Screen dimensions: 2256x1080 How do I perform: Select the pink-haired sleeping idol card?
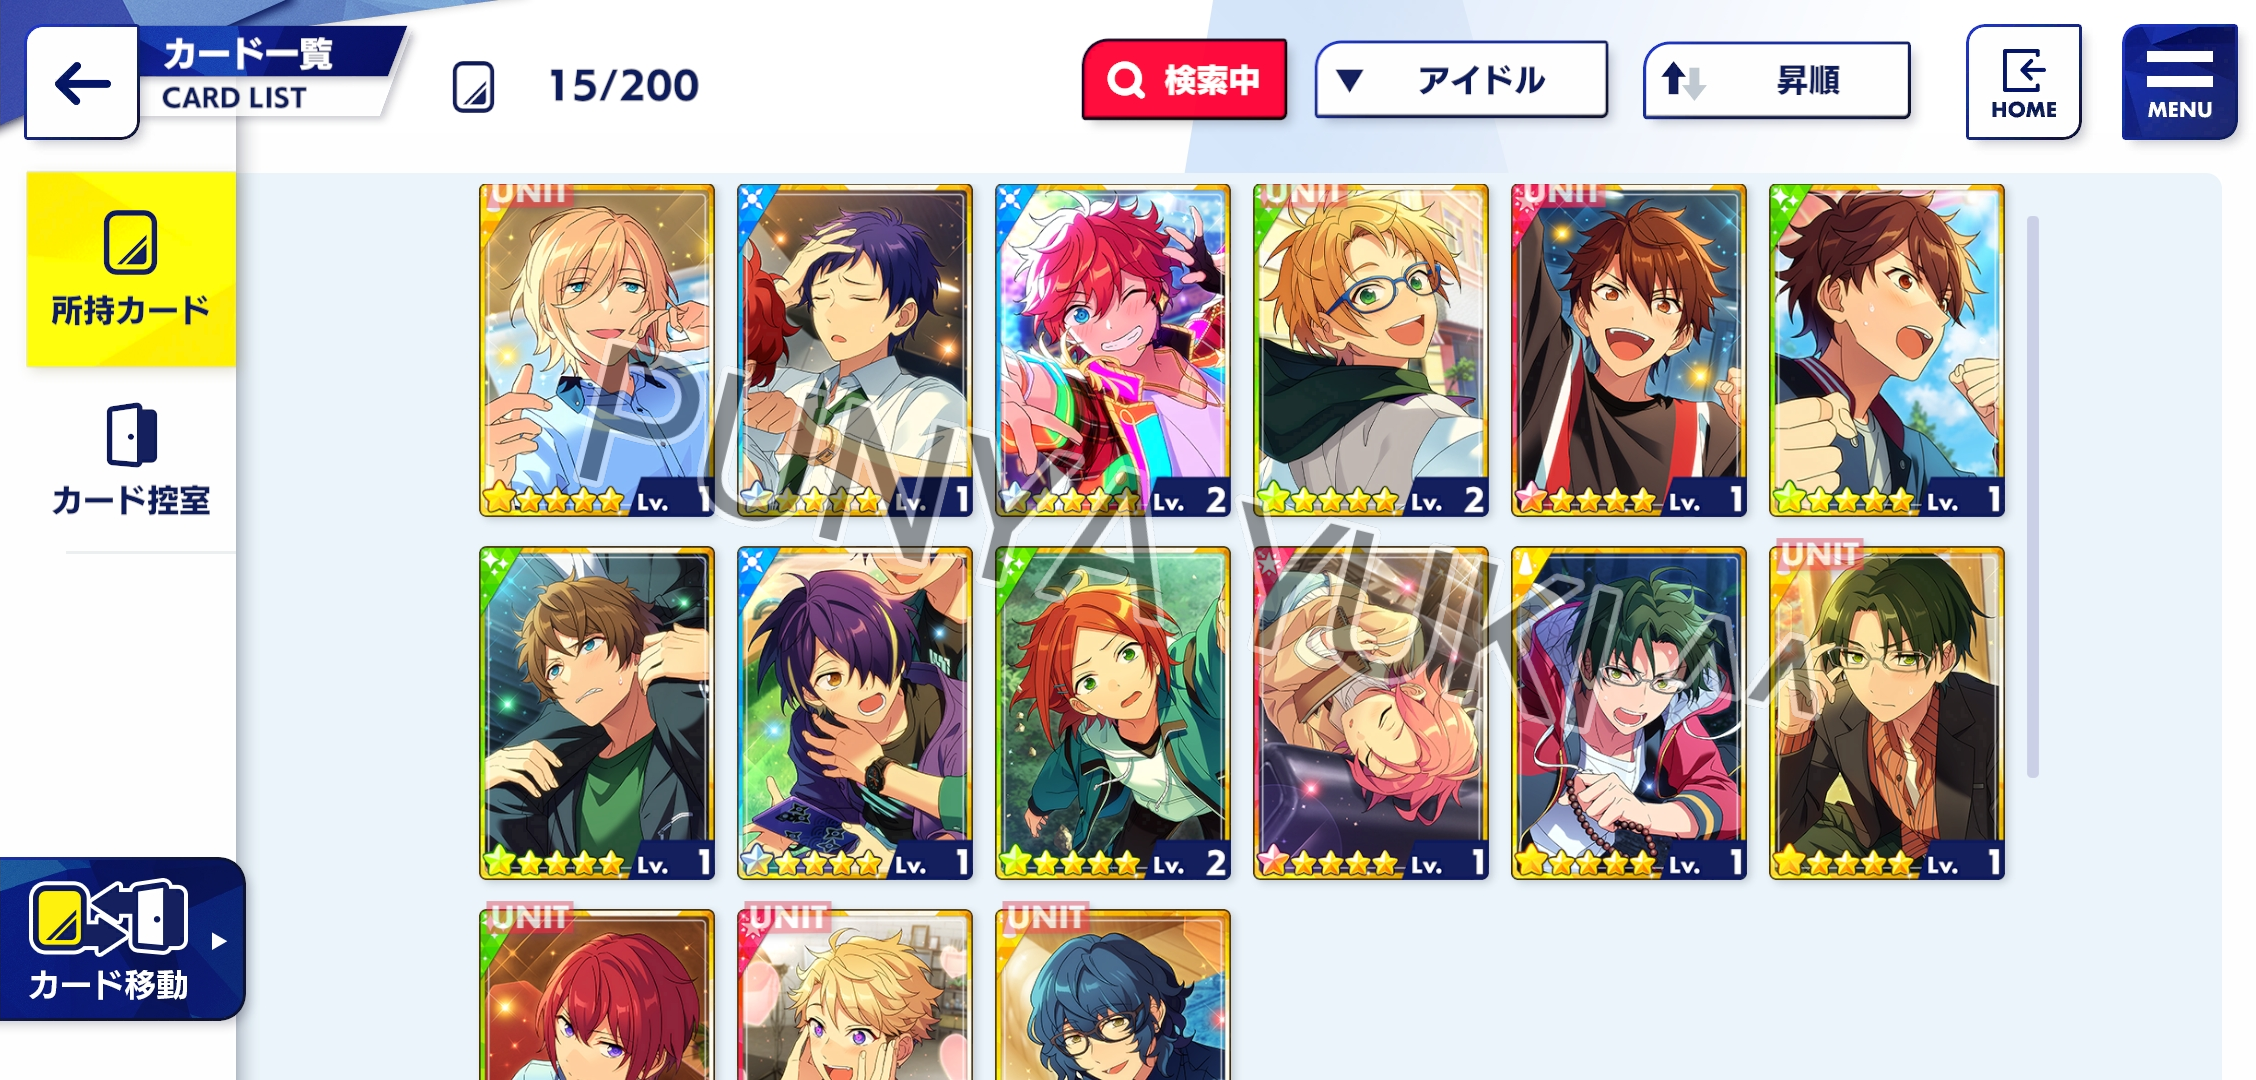[1371, 713]
